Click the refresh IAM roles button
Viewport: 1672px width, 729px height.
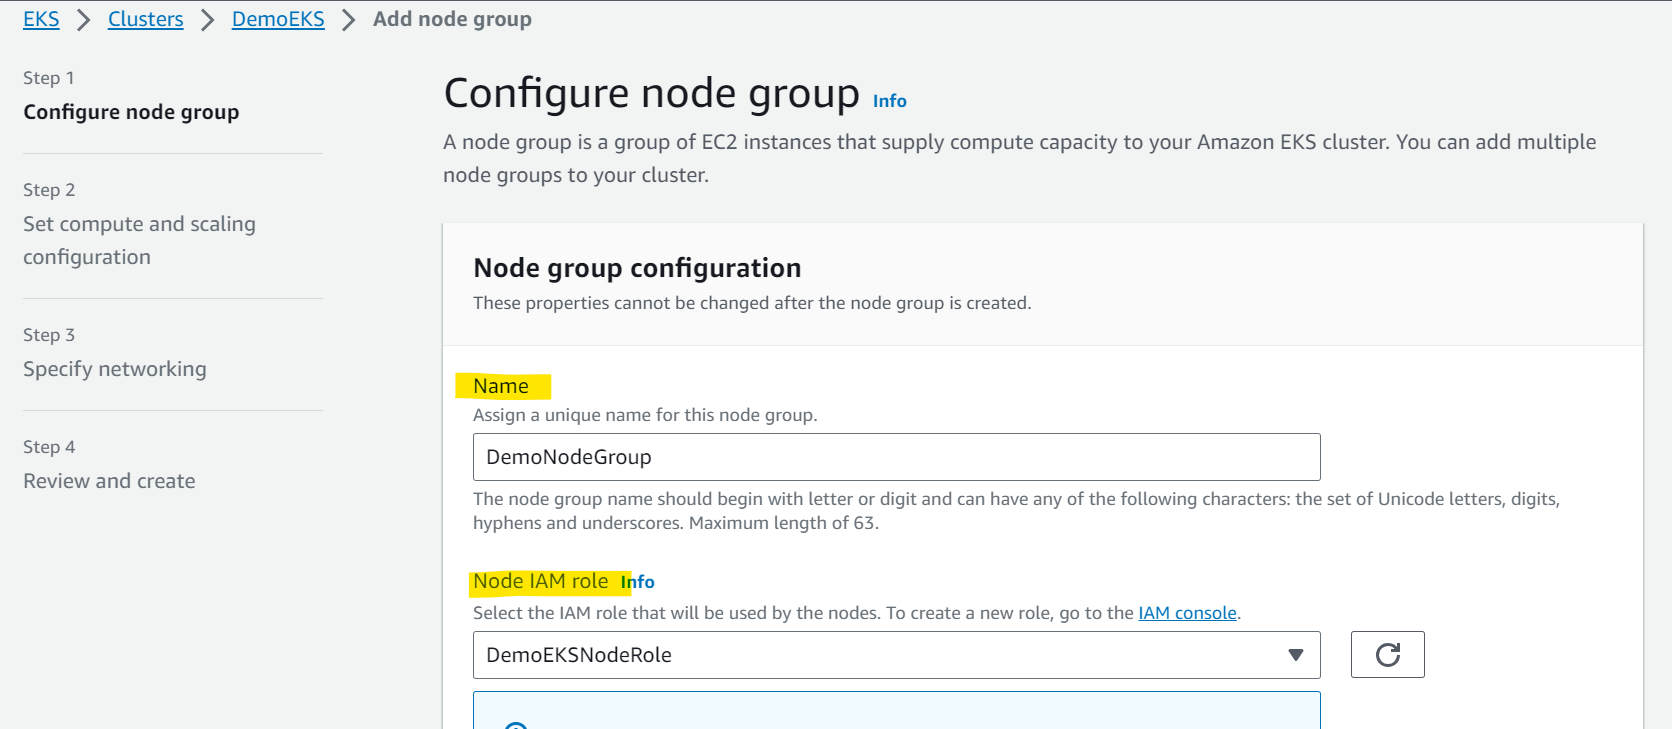pyautogui.click(x=1387, y=655)
